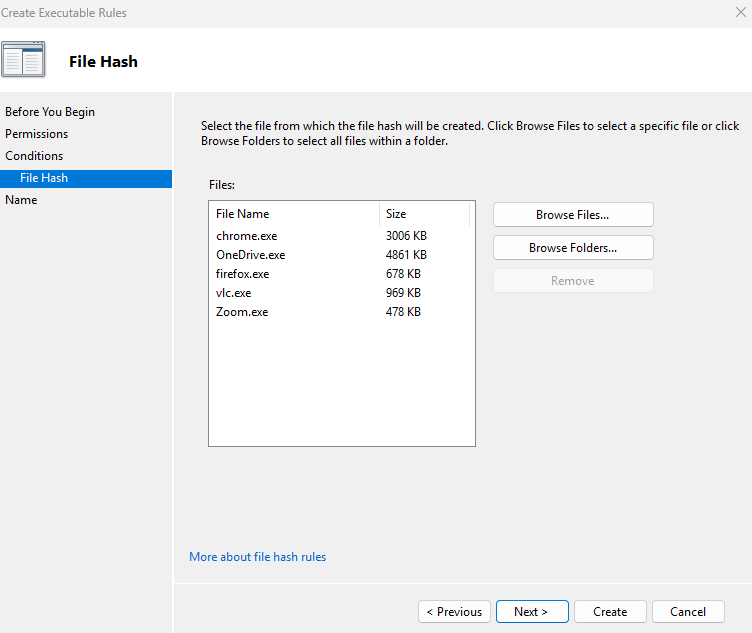Open the Before You Begin step

point(50,112)
